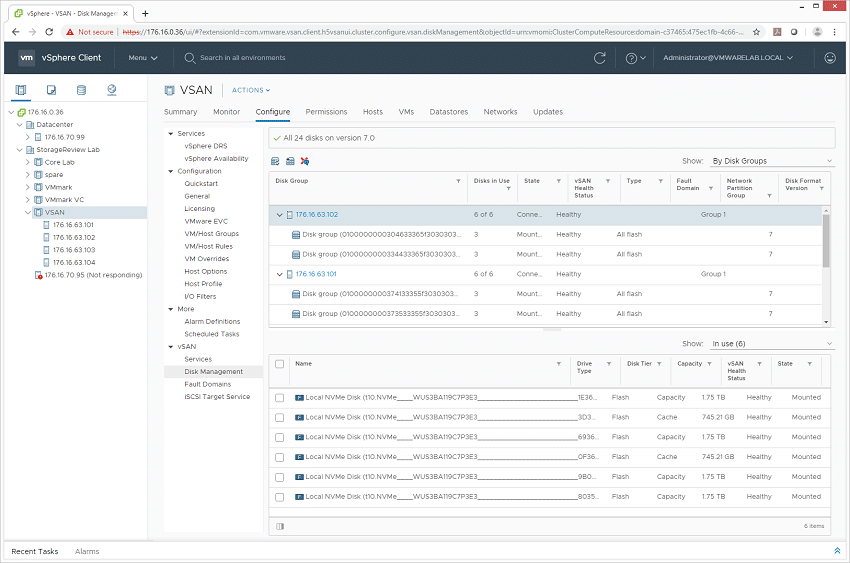Click the browser address bar URL

point(433,32)
